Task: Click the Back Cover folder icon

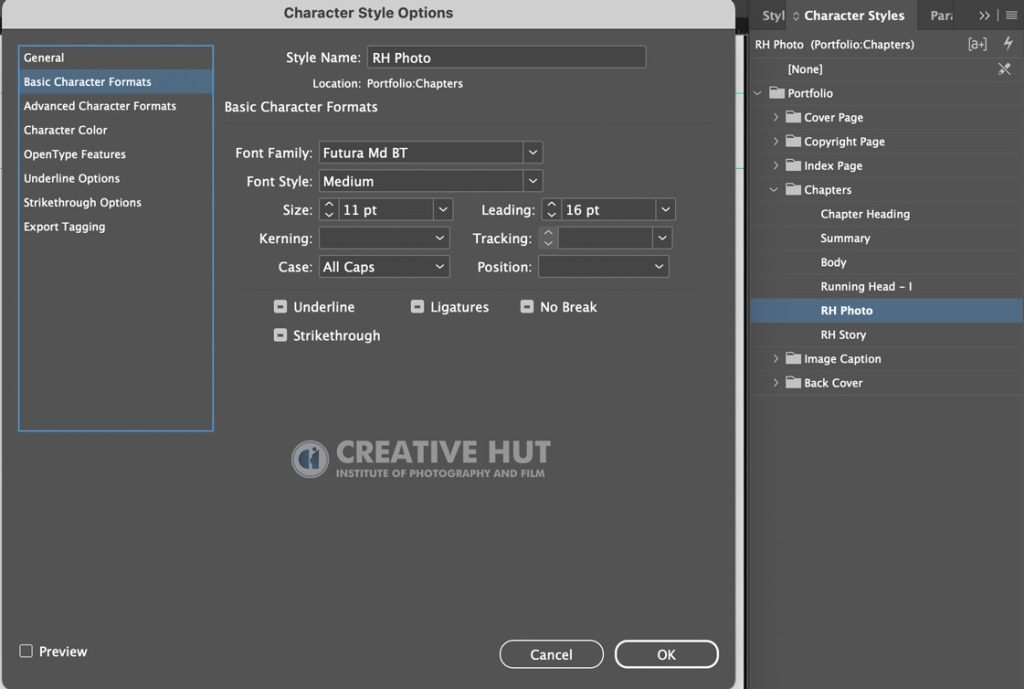Action: click(793, 382)
